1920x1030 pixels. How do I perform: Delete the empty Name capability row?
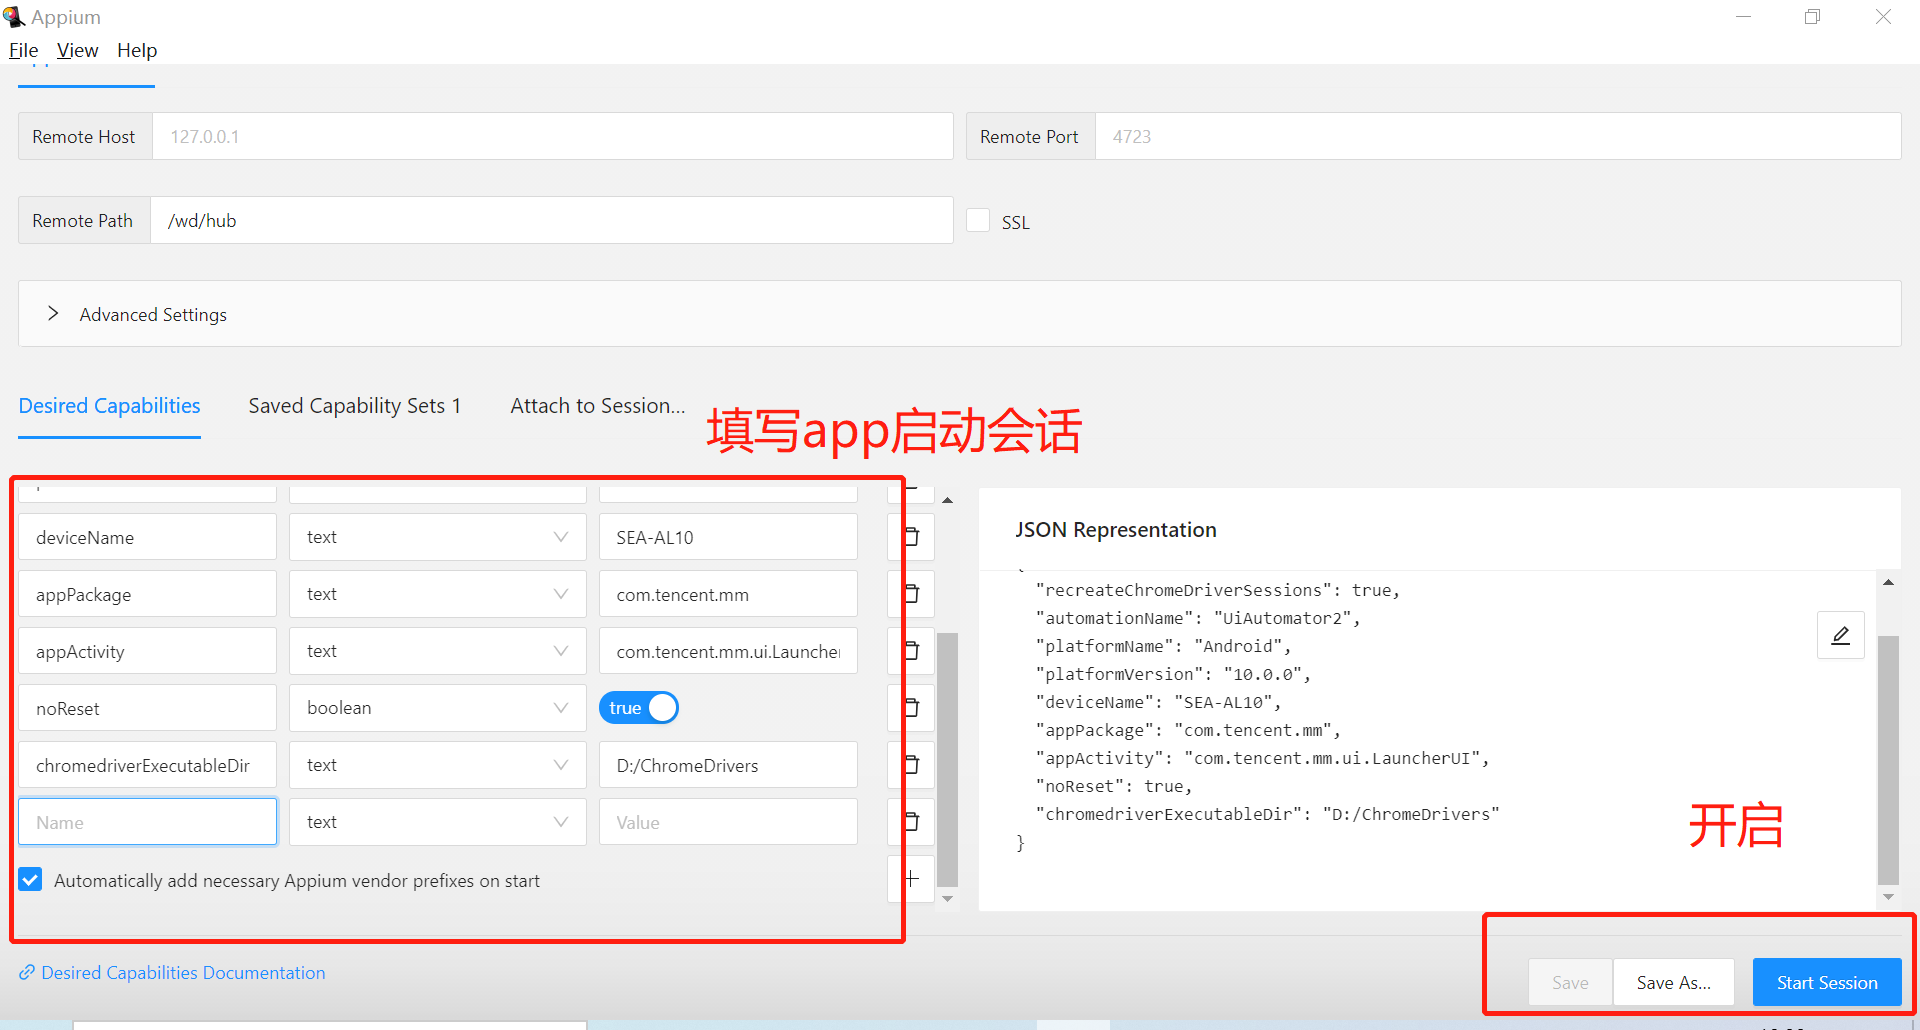click(911, 822)
